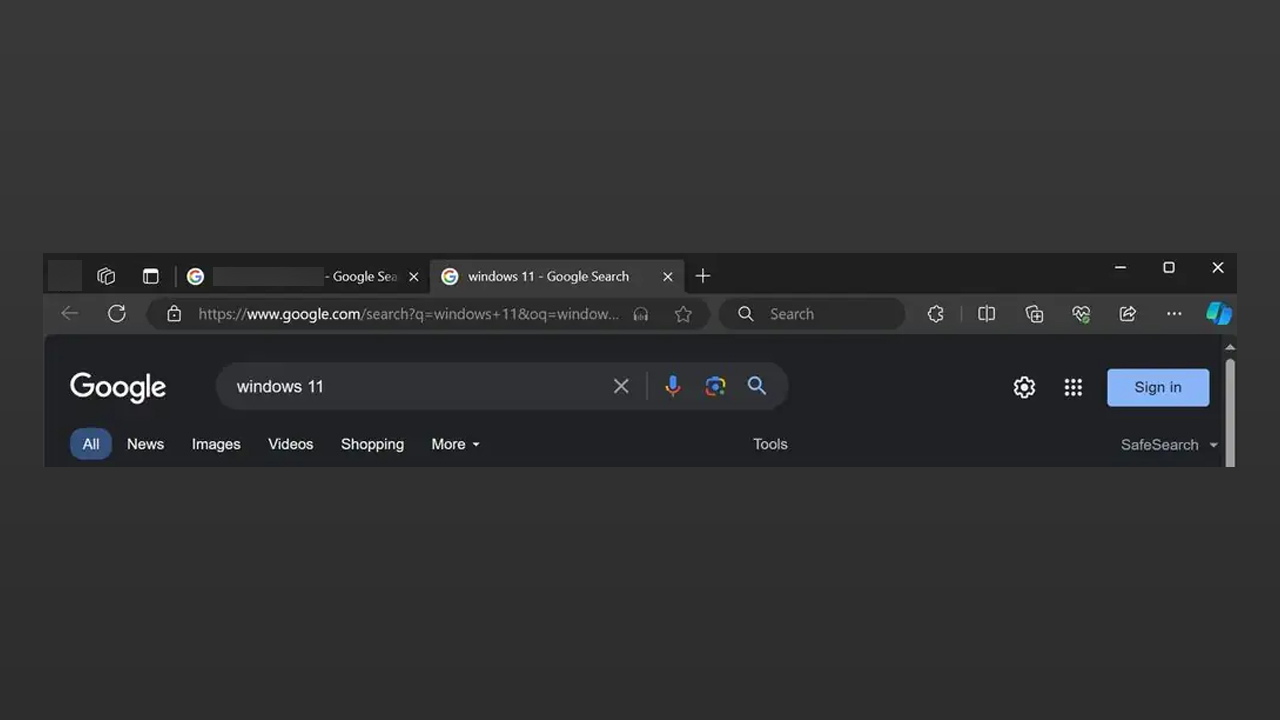Click the Sign in button
This screenshot has width=1280, height=720.
(1157, 387)
